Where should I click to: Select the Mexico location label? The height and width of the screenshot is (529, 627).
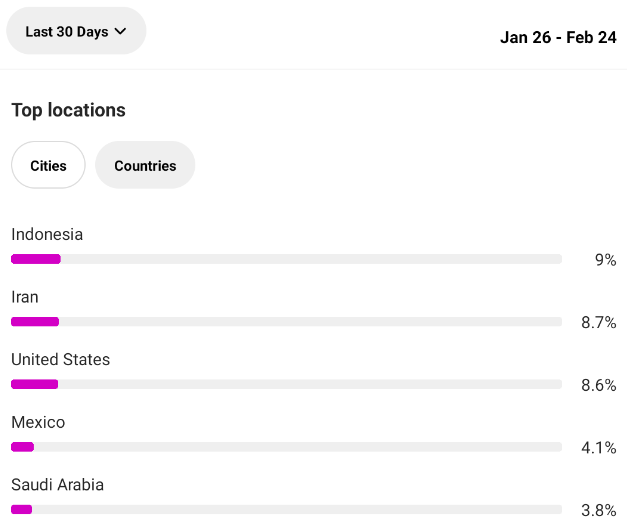pos(38,422)
